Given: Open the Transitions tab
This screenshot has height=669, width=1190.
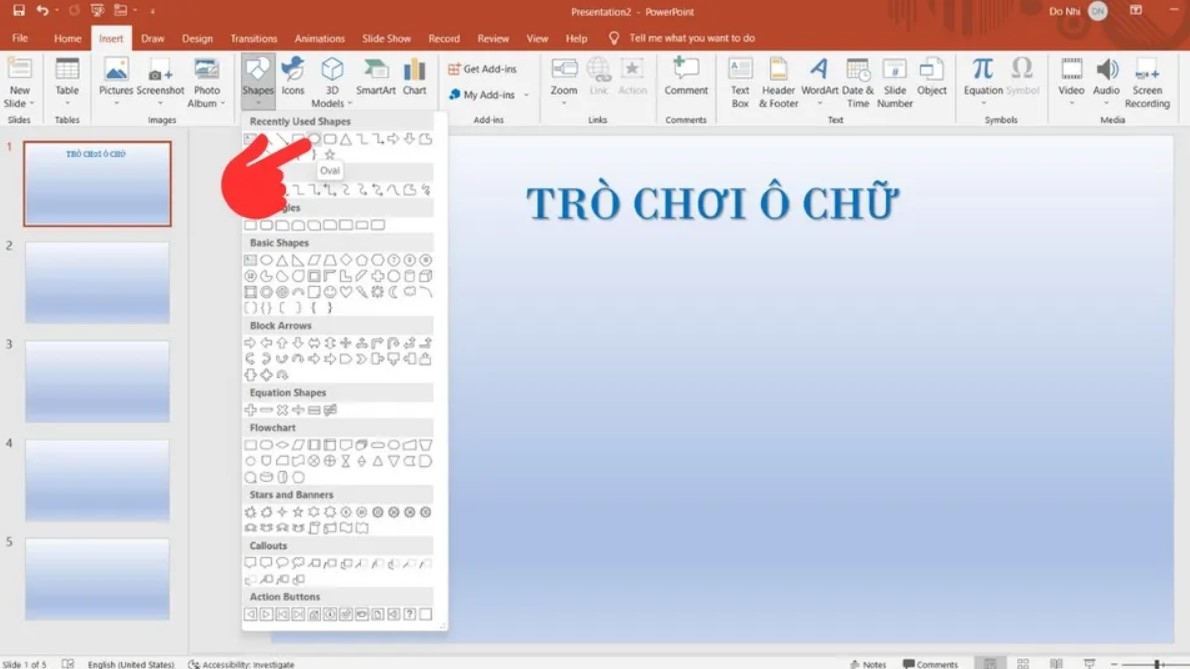Looking at the screenshot, I should (253, 38).
